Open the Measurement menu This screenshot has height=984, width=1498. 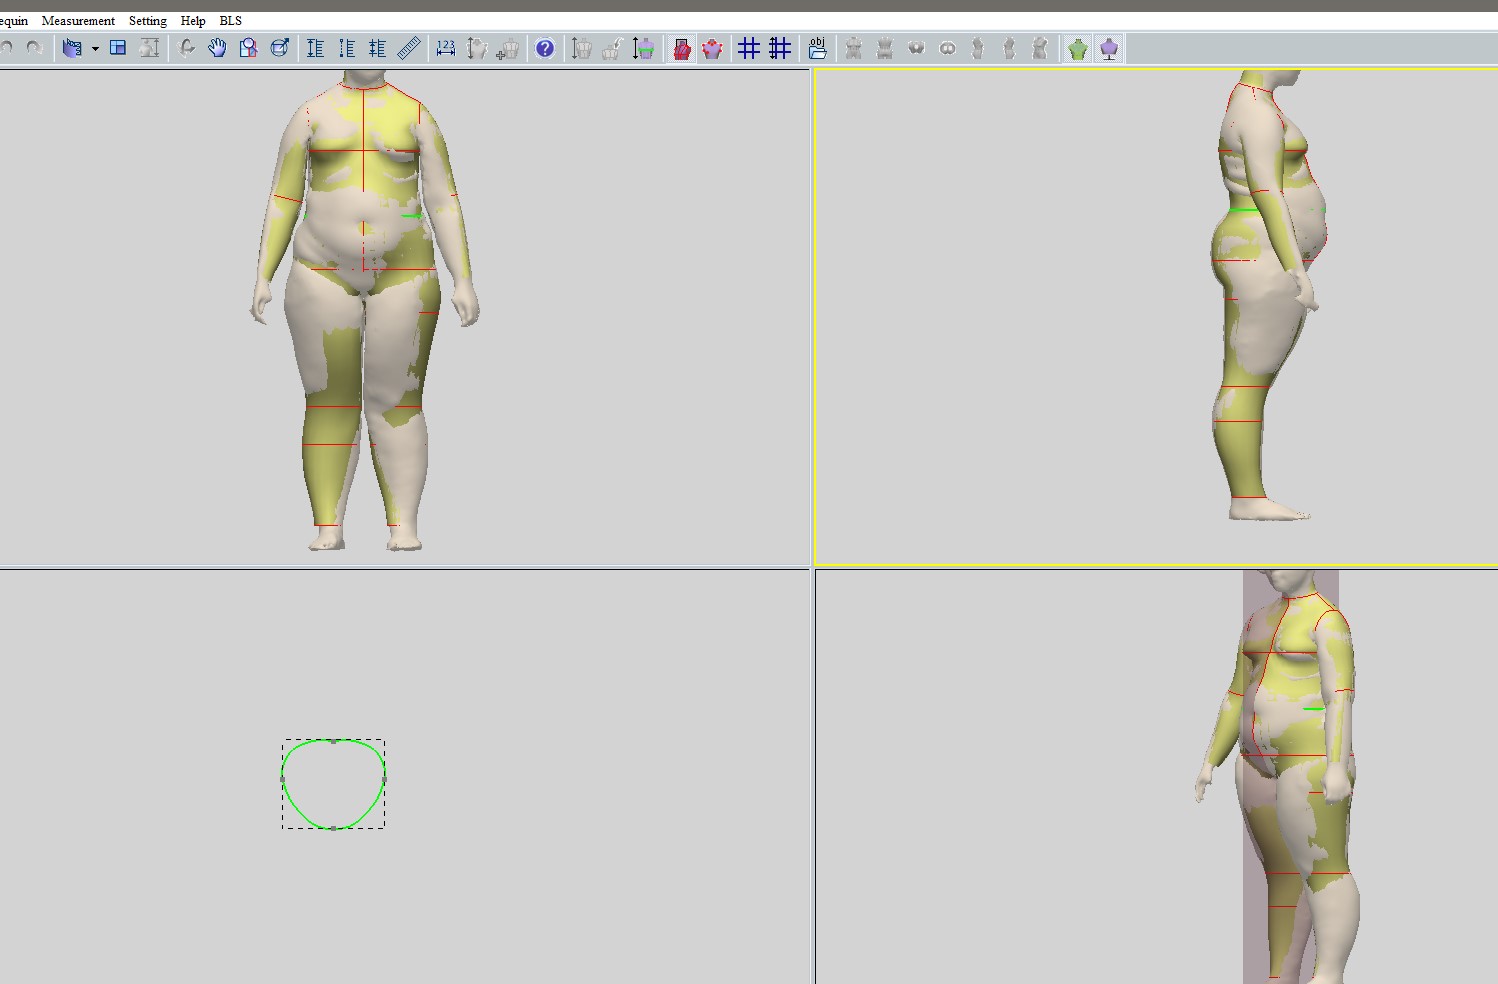[x=78, y=20]
